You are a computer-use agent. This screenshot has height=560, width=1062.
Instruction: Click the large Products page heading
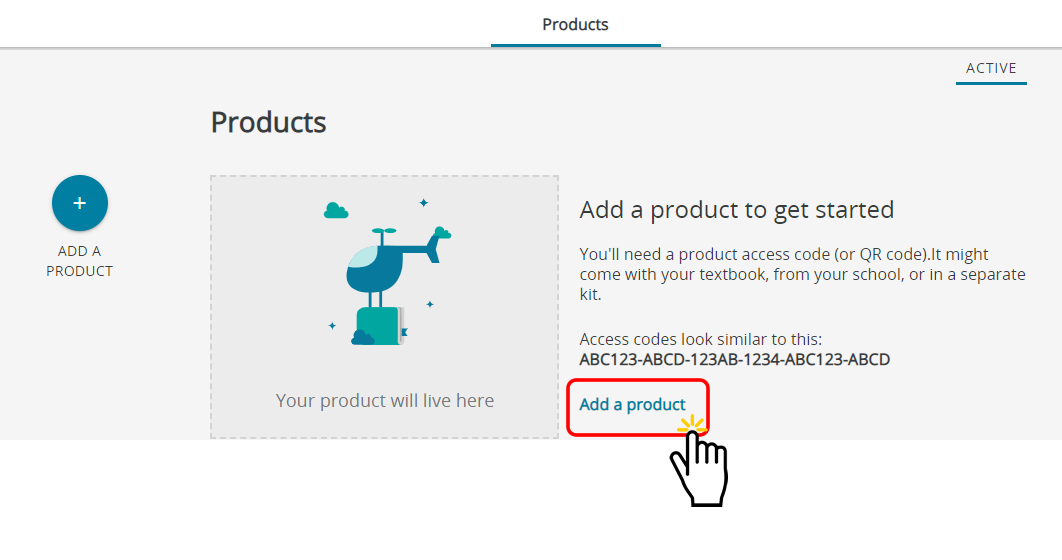click(268, 123)
